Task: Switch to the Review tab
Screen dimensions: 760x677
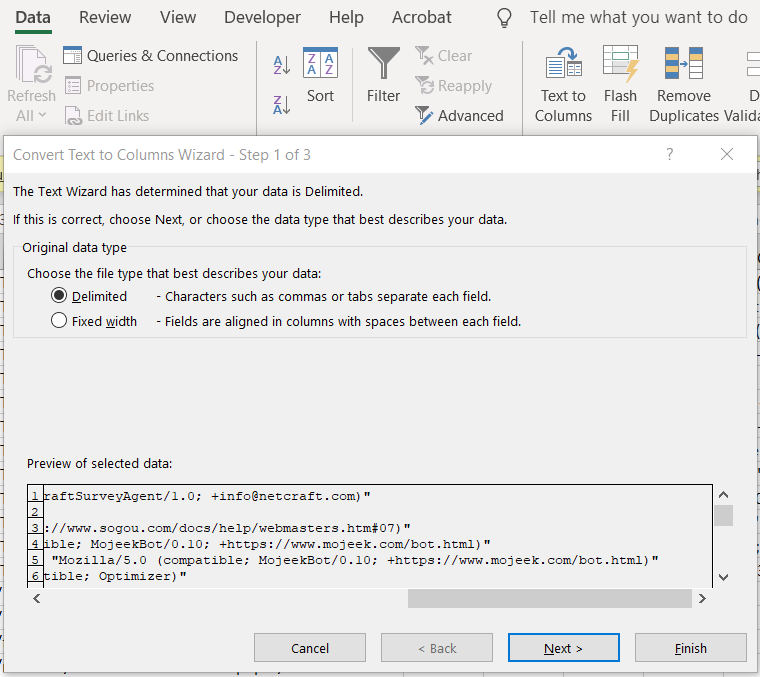Action: (105, 17)
